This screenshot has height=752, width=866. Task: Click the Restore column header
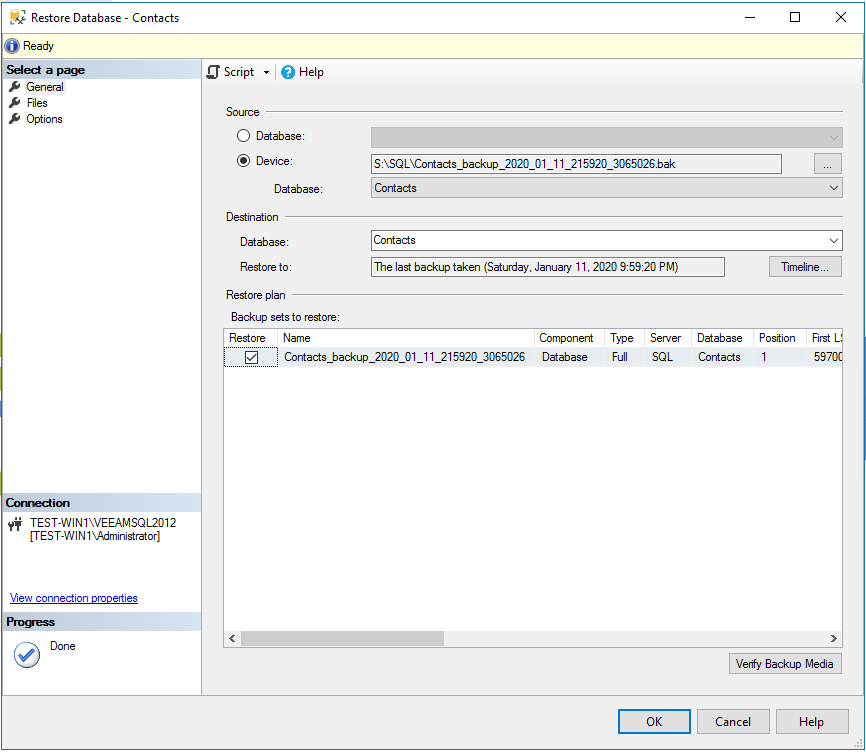click(251, 338)
